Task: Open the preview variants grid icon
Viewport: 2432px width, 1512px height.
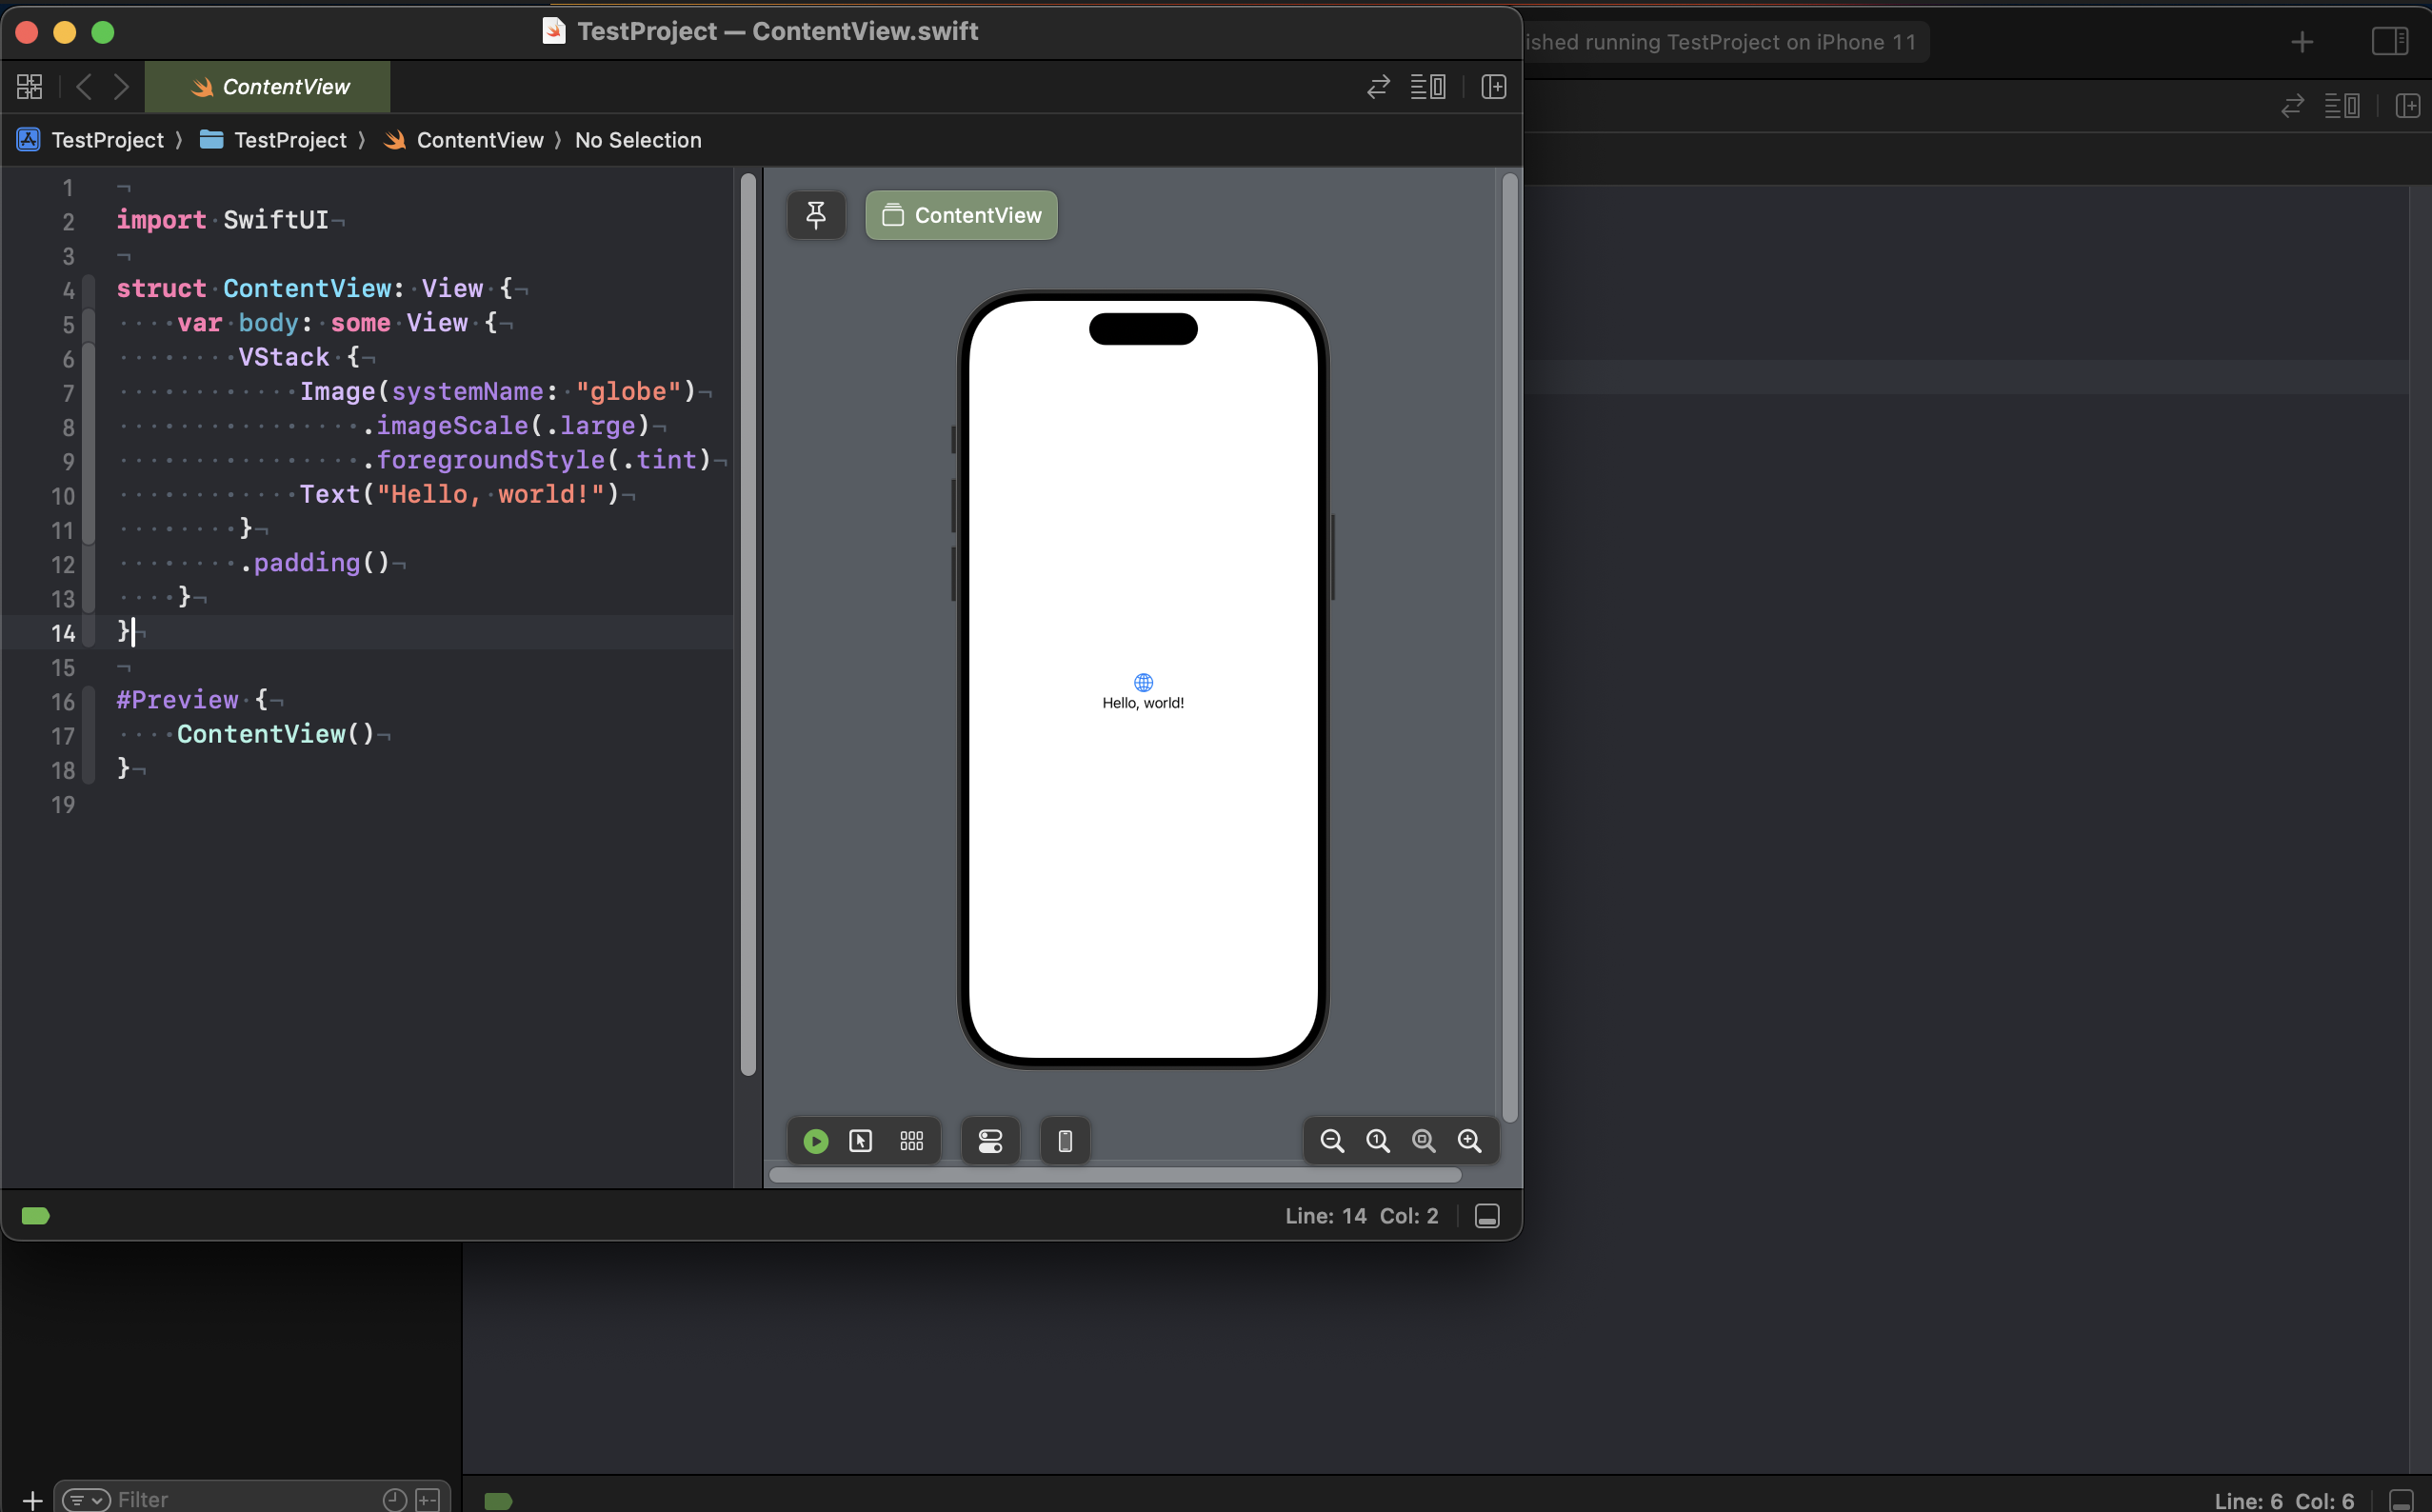Action: (911, 1141)
